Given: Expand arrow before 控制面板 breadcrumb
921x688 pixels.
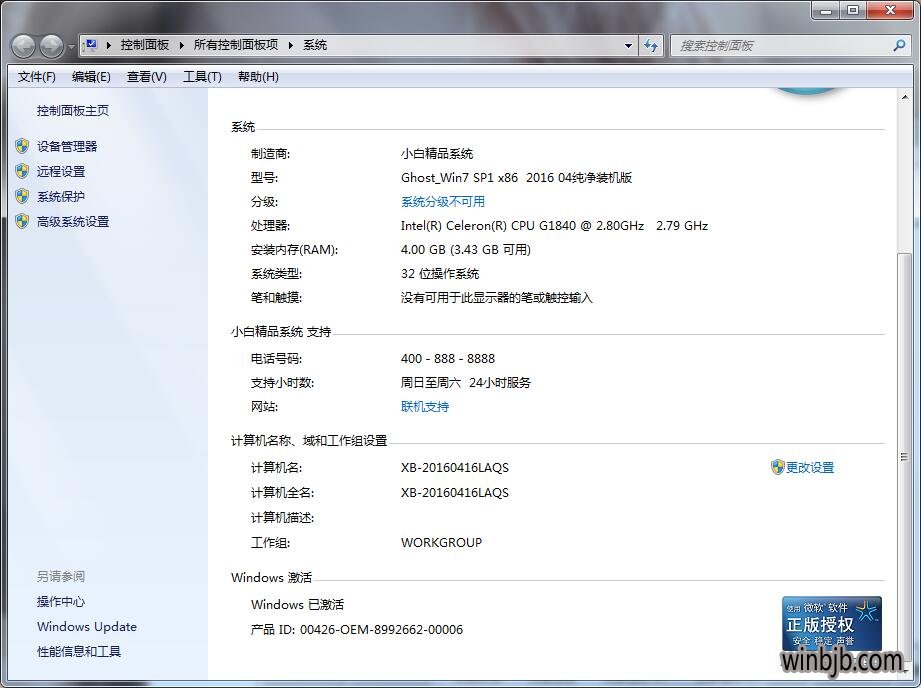Looking at the screenshot, I should (109, 45).
